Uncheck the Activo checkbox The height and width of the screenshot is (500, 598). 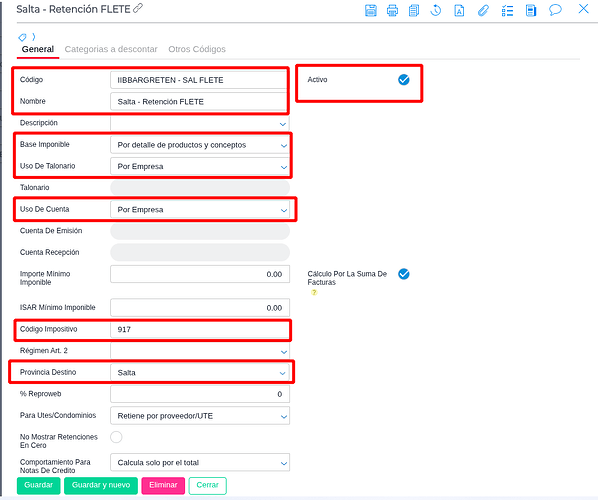point(403,80)
